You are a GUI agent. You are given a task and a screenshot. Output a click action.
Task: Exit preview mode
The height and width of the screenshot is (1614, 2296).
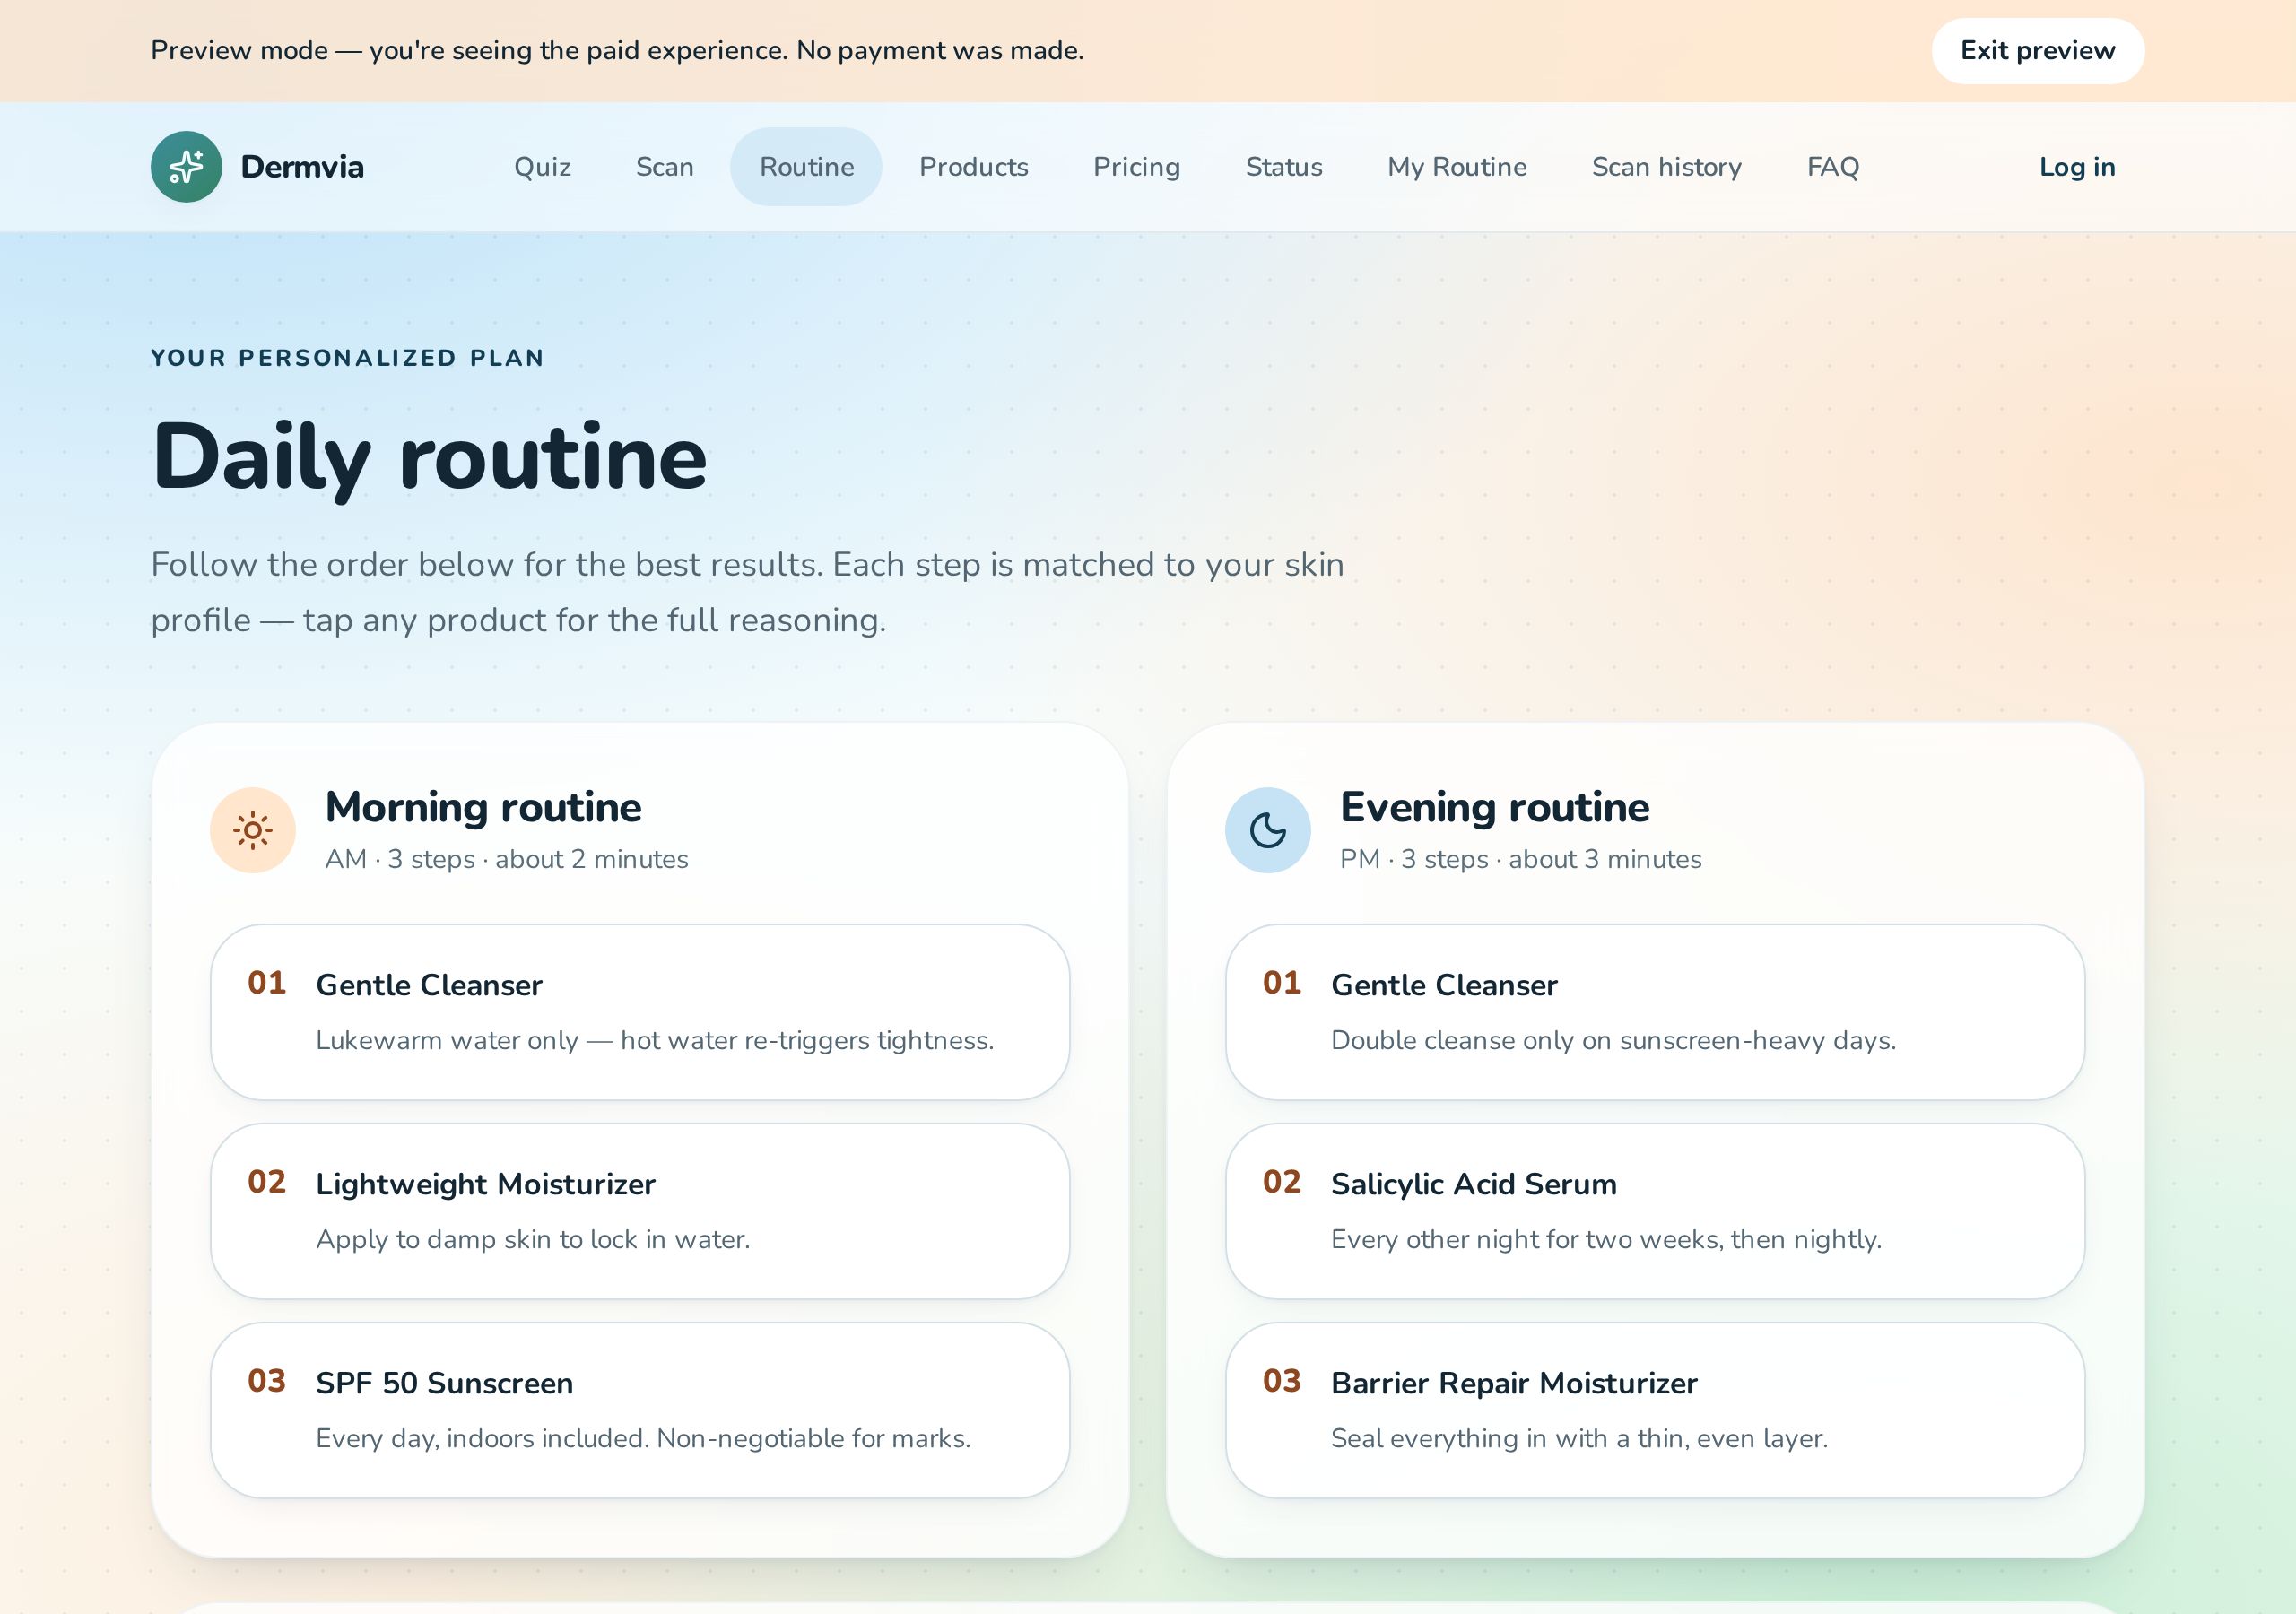2037,51
